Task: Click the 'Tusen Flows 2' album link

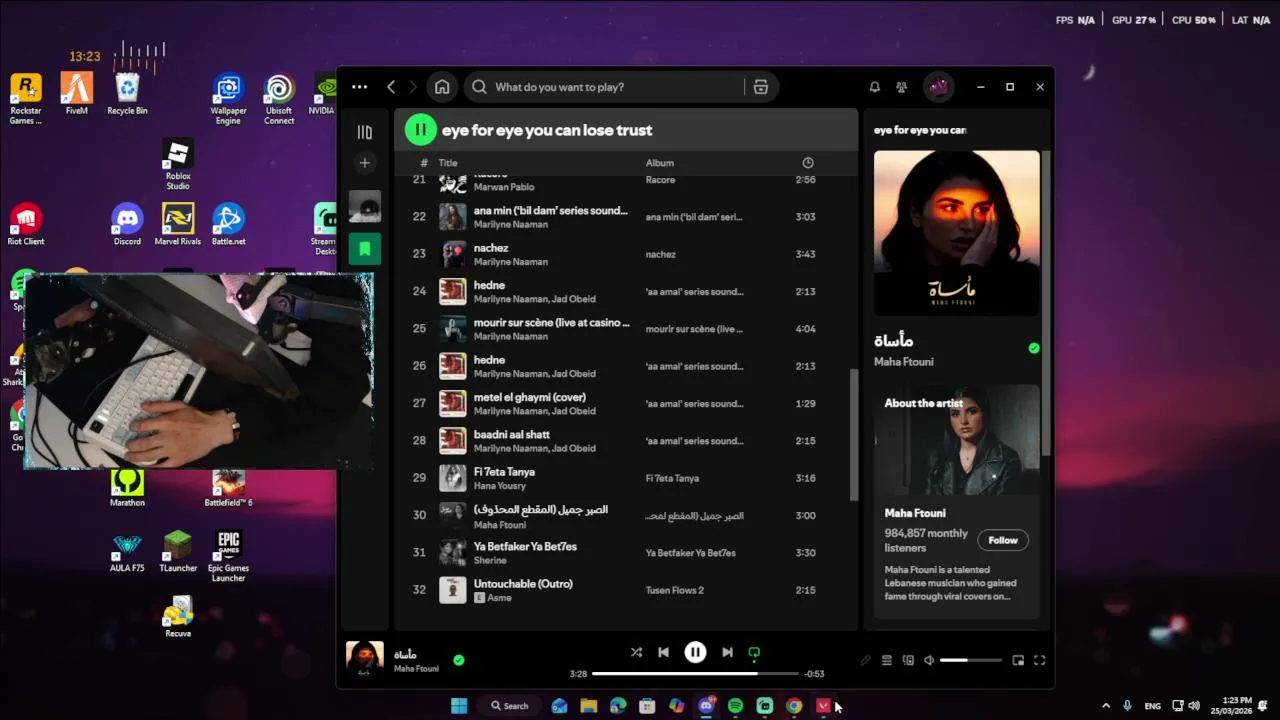Action: coord(675,590)
